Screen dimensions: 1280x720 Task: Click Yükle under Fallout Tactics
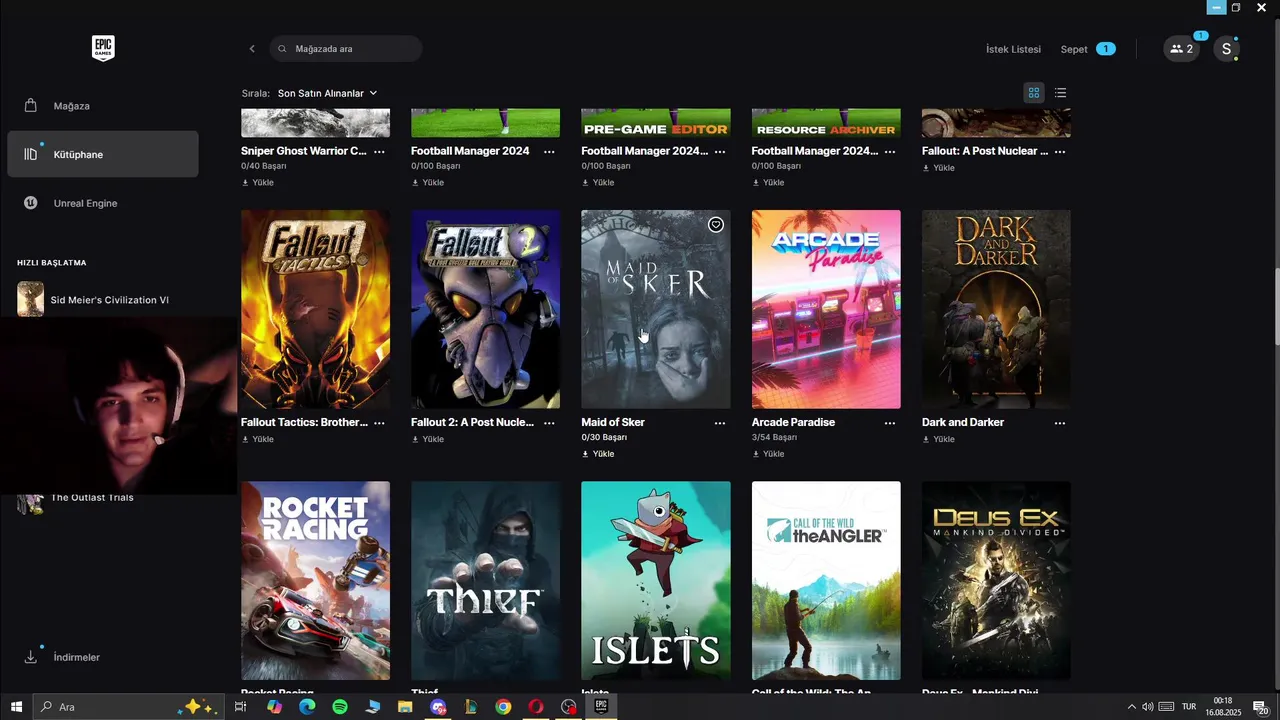258,439
